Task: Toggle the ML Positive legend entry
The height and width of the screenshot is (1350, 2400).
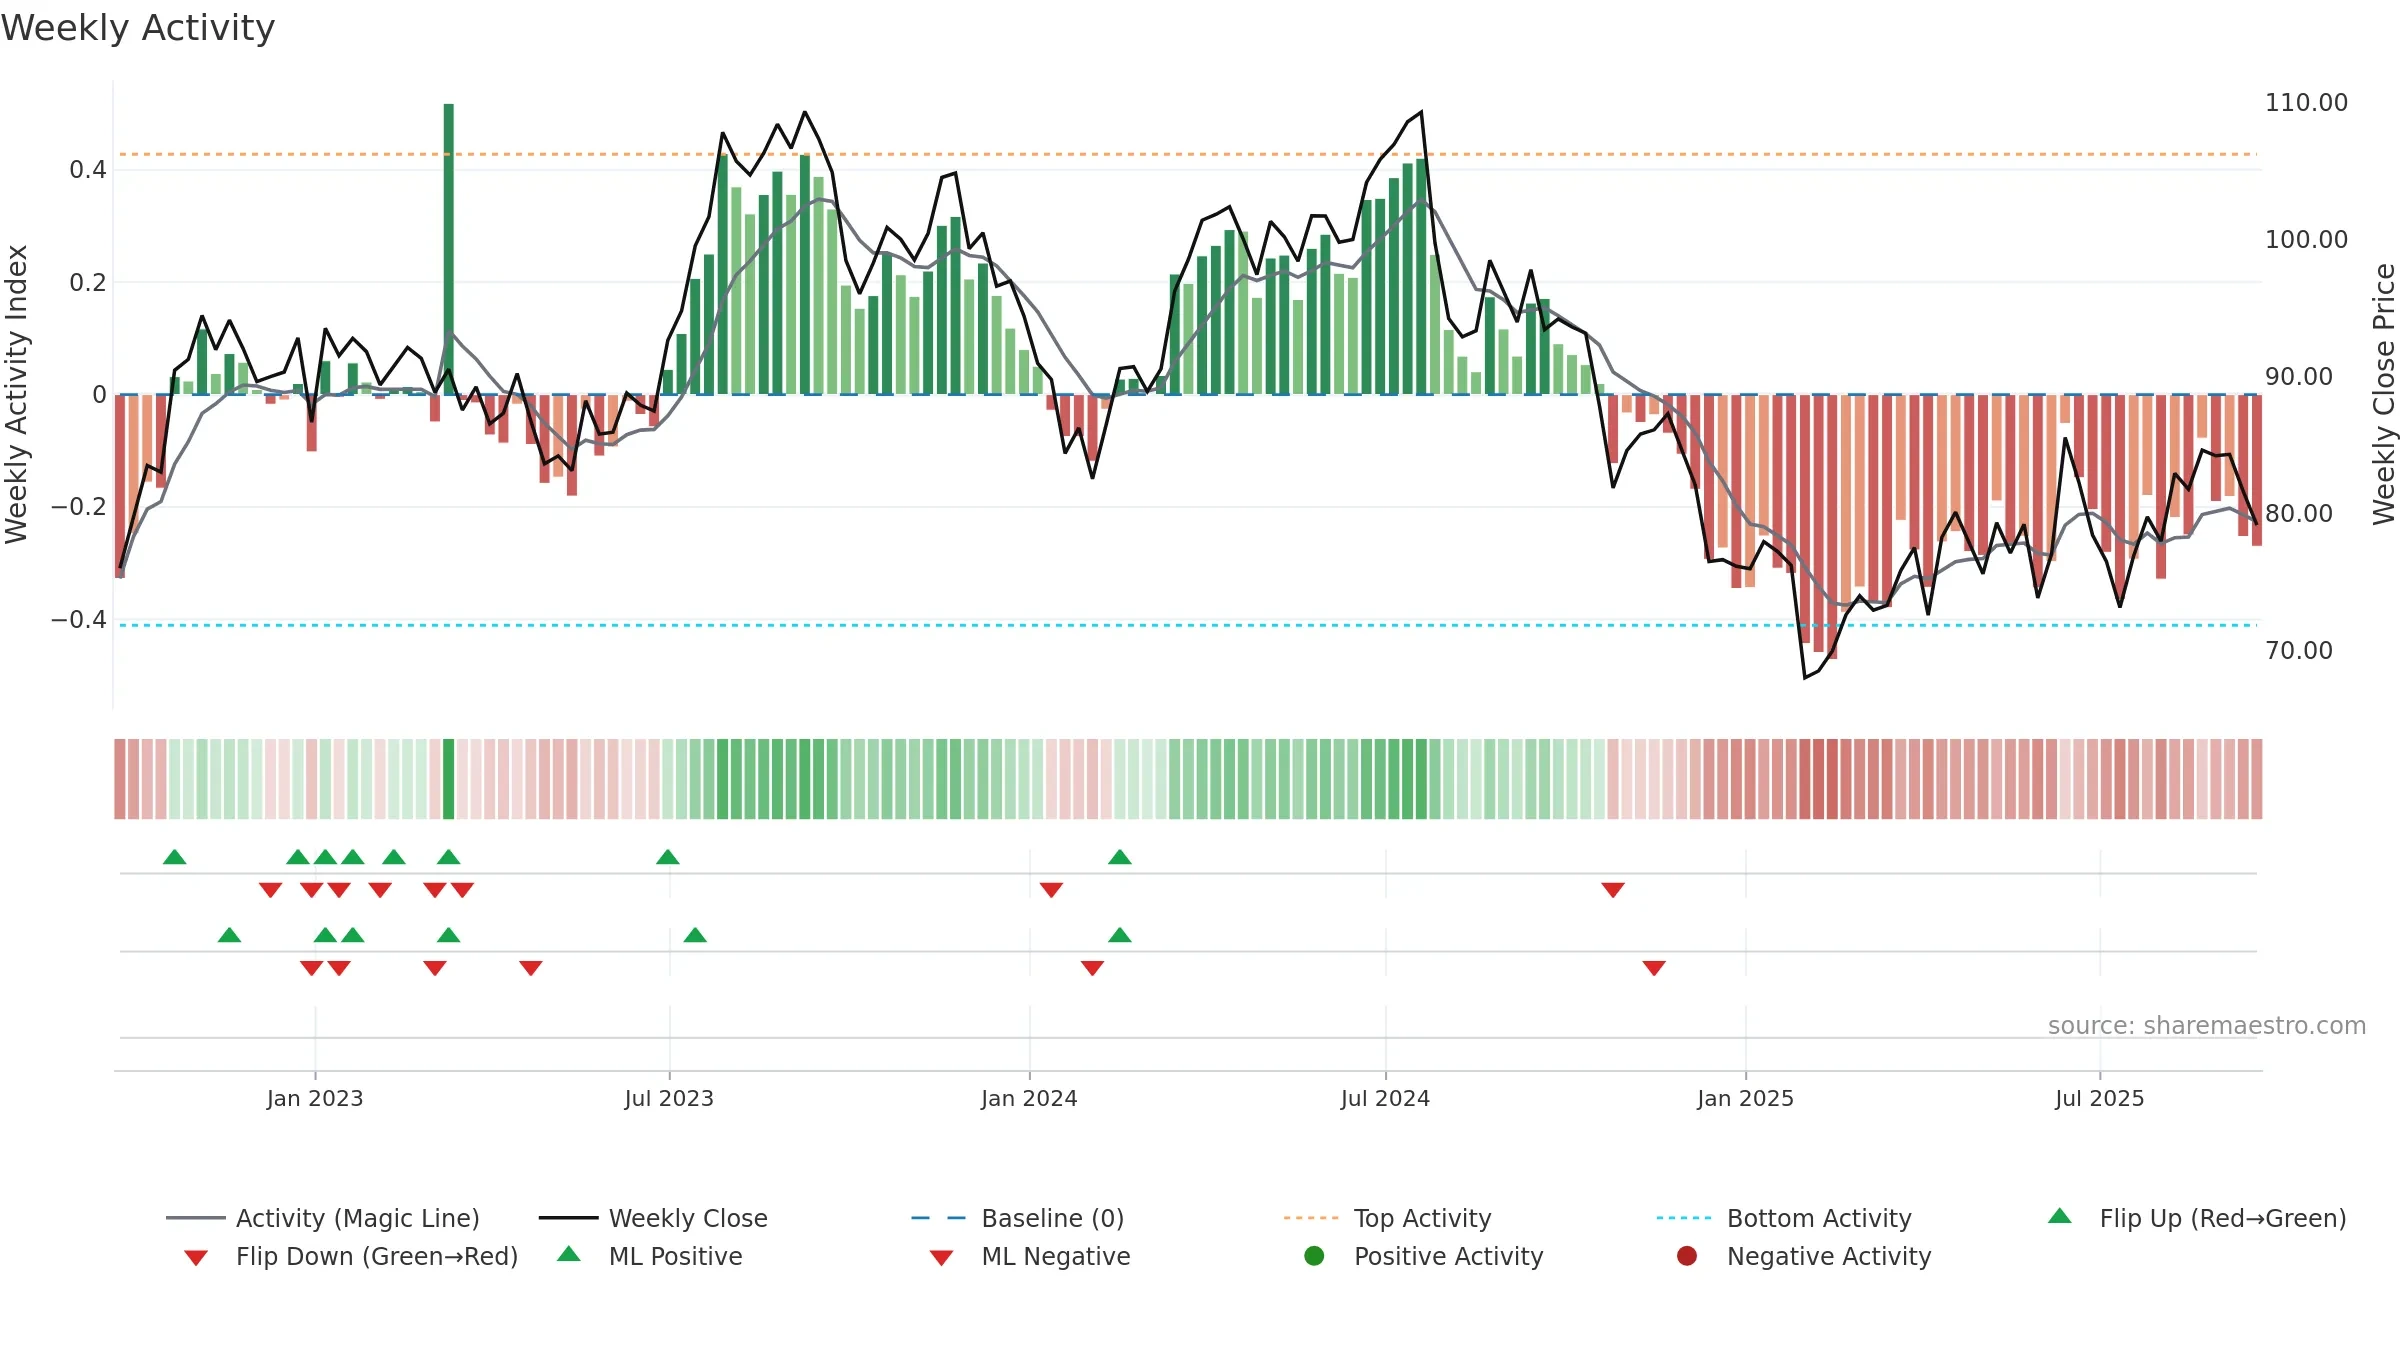Action: pyautogui.click(x=650, y=1256)
